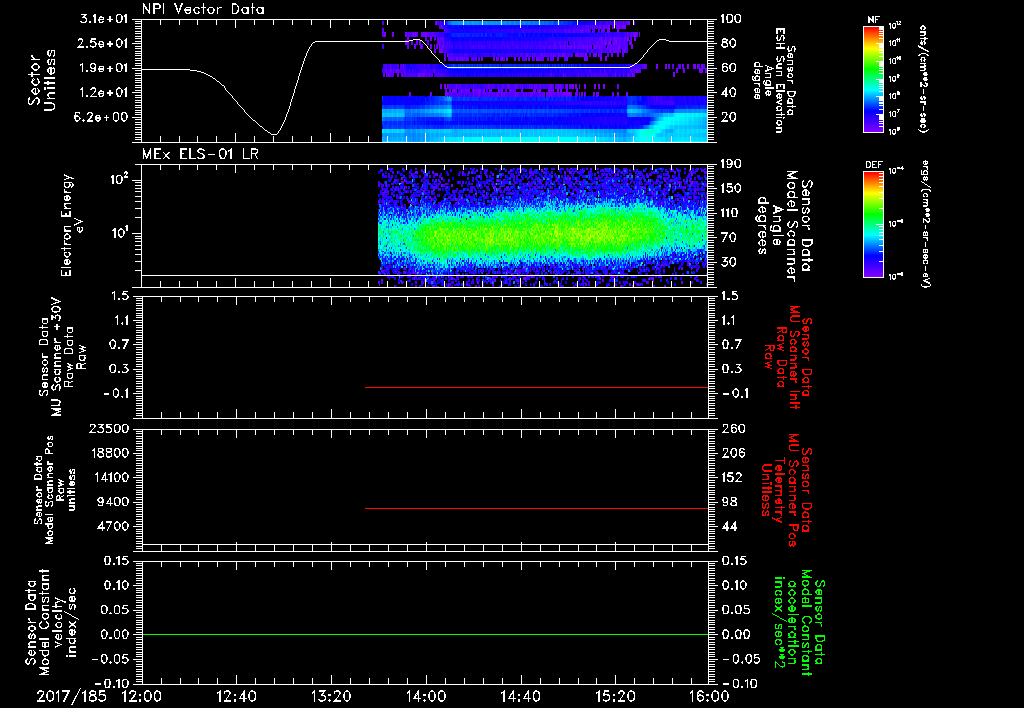Click the 2017/185 date label
This screenshot has height=708, width=1024.
coord(71,696)
